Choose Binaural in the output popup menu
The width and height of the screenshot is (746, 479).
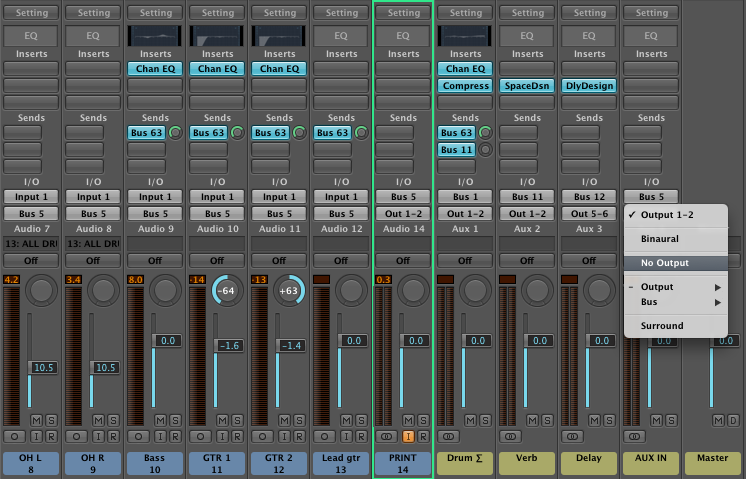(676, 239)
